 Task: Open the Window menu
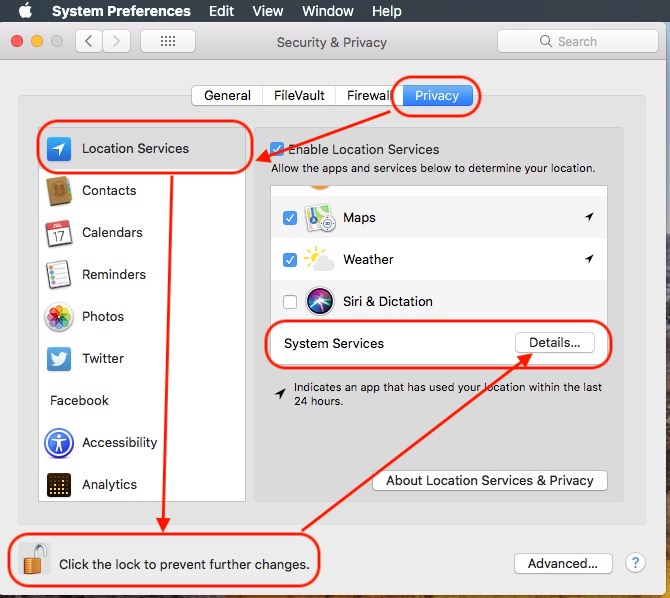(x=328, y=11)
